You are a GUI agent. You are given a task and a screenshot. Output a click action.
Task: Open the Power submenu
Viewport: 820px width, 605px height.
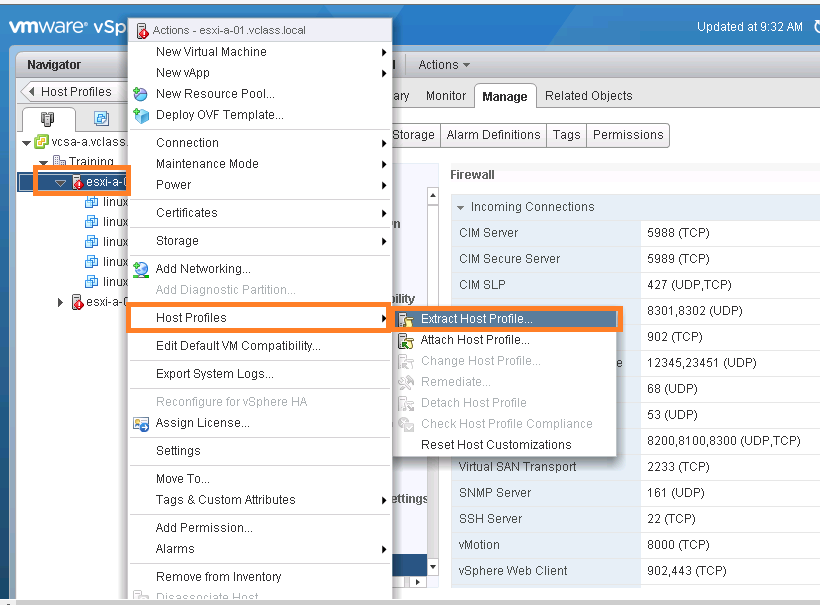pos(260,185)
